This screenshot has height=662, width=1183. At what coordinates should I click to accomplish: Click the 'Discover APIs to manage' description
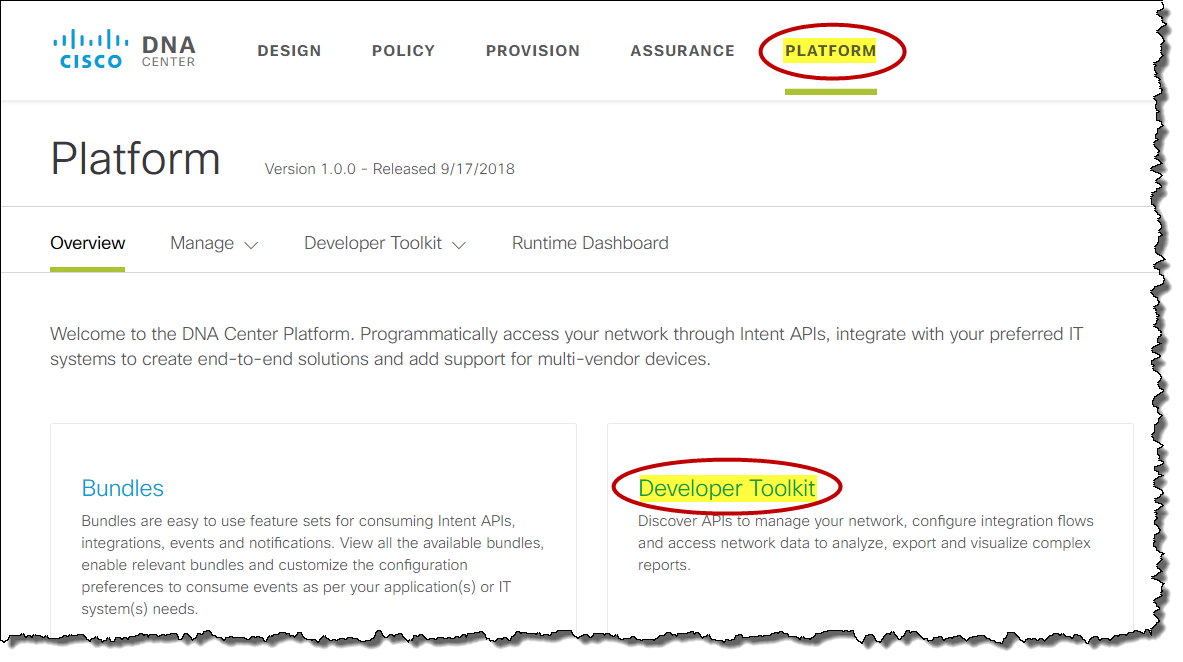click(865, 543)
